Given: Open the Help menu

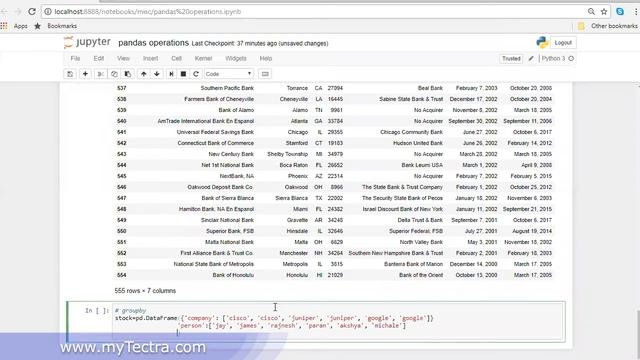Looking at the screenshot, I should pos(266,58).
